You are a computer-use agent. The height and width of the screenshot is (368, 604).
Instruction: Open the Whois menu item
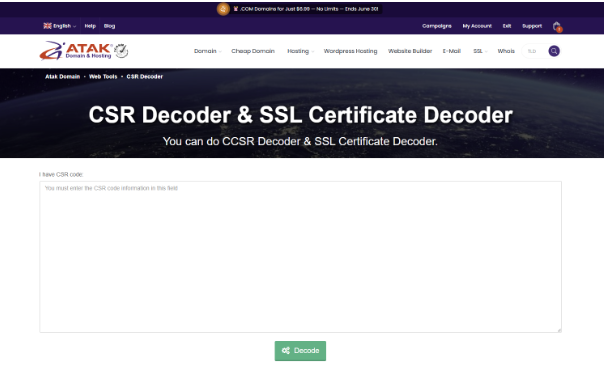click(506, 51)
